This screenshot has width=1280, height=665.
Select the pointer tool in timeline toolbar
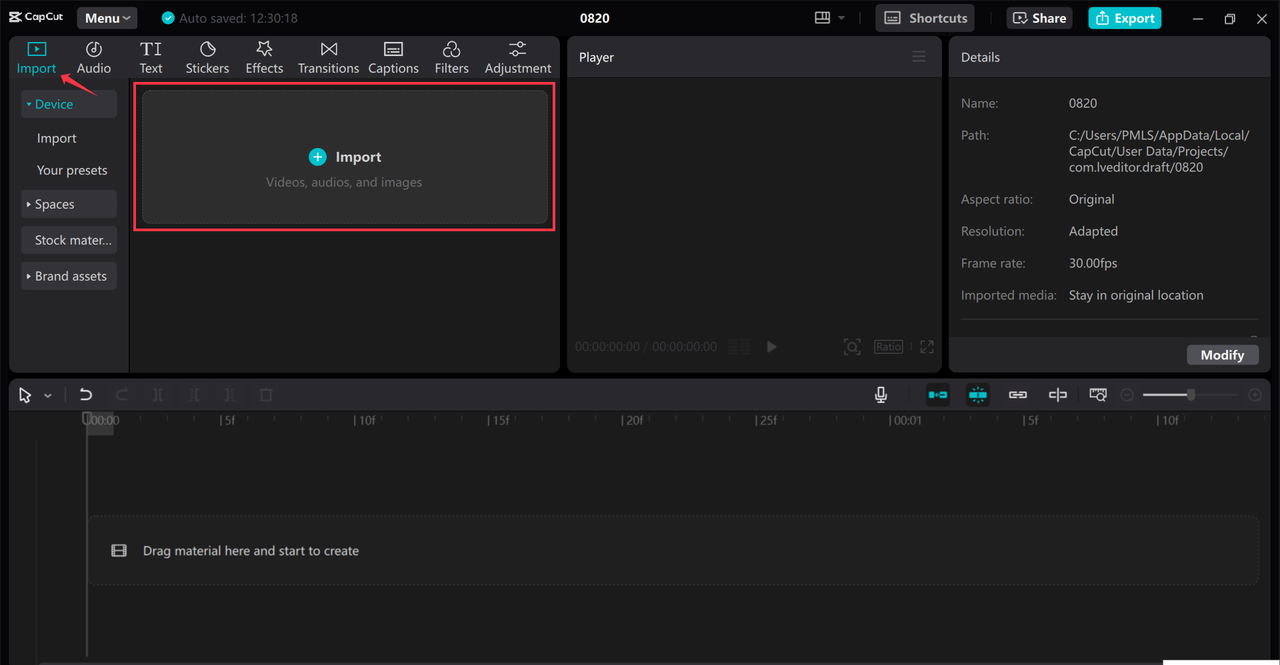click(x=25, y=395)
